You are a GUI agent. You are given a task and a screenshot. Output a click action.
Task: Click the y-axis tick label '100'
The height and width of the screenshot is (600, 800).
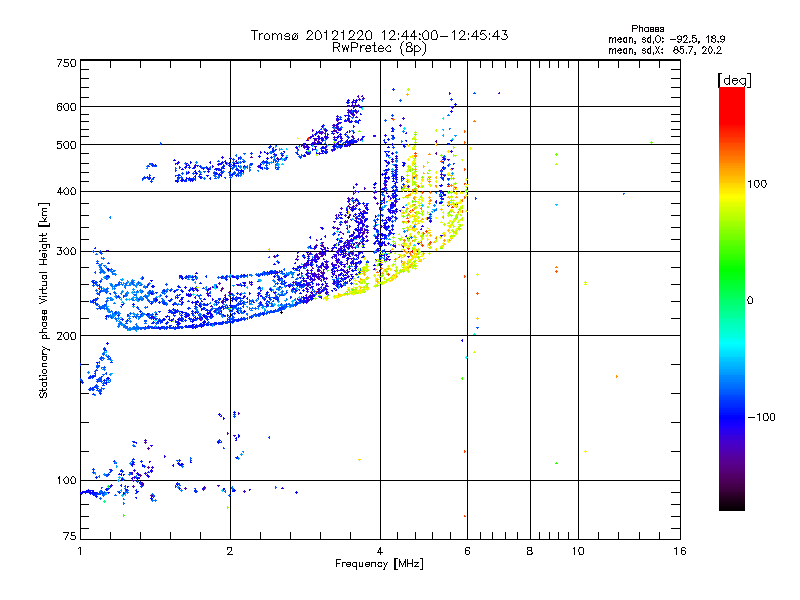coord(66,481)
